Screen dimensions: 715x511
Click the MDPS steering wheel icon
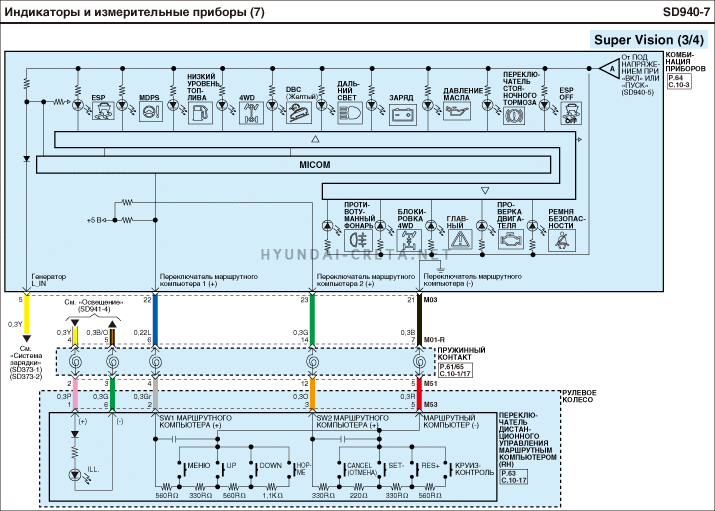click(x=151, y=112)
